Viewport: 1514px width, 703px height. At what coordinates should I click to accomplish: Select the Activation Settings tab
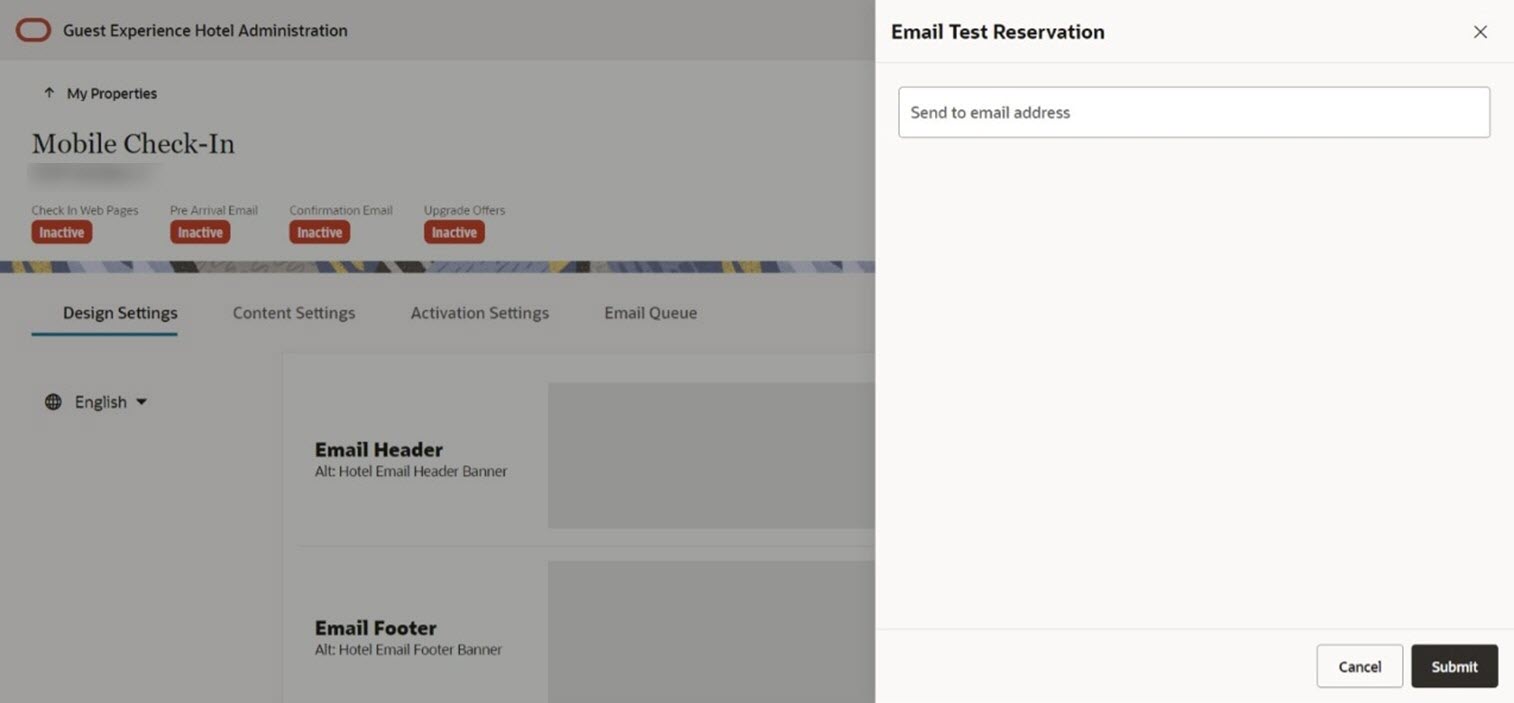(479, 312)
